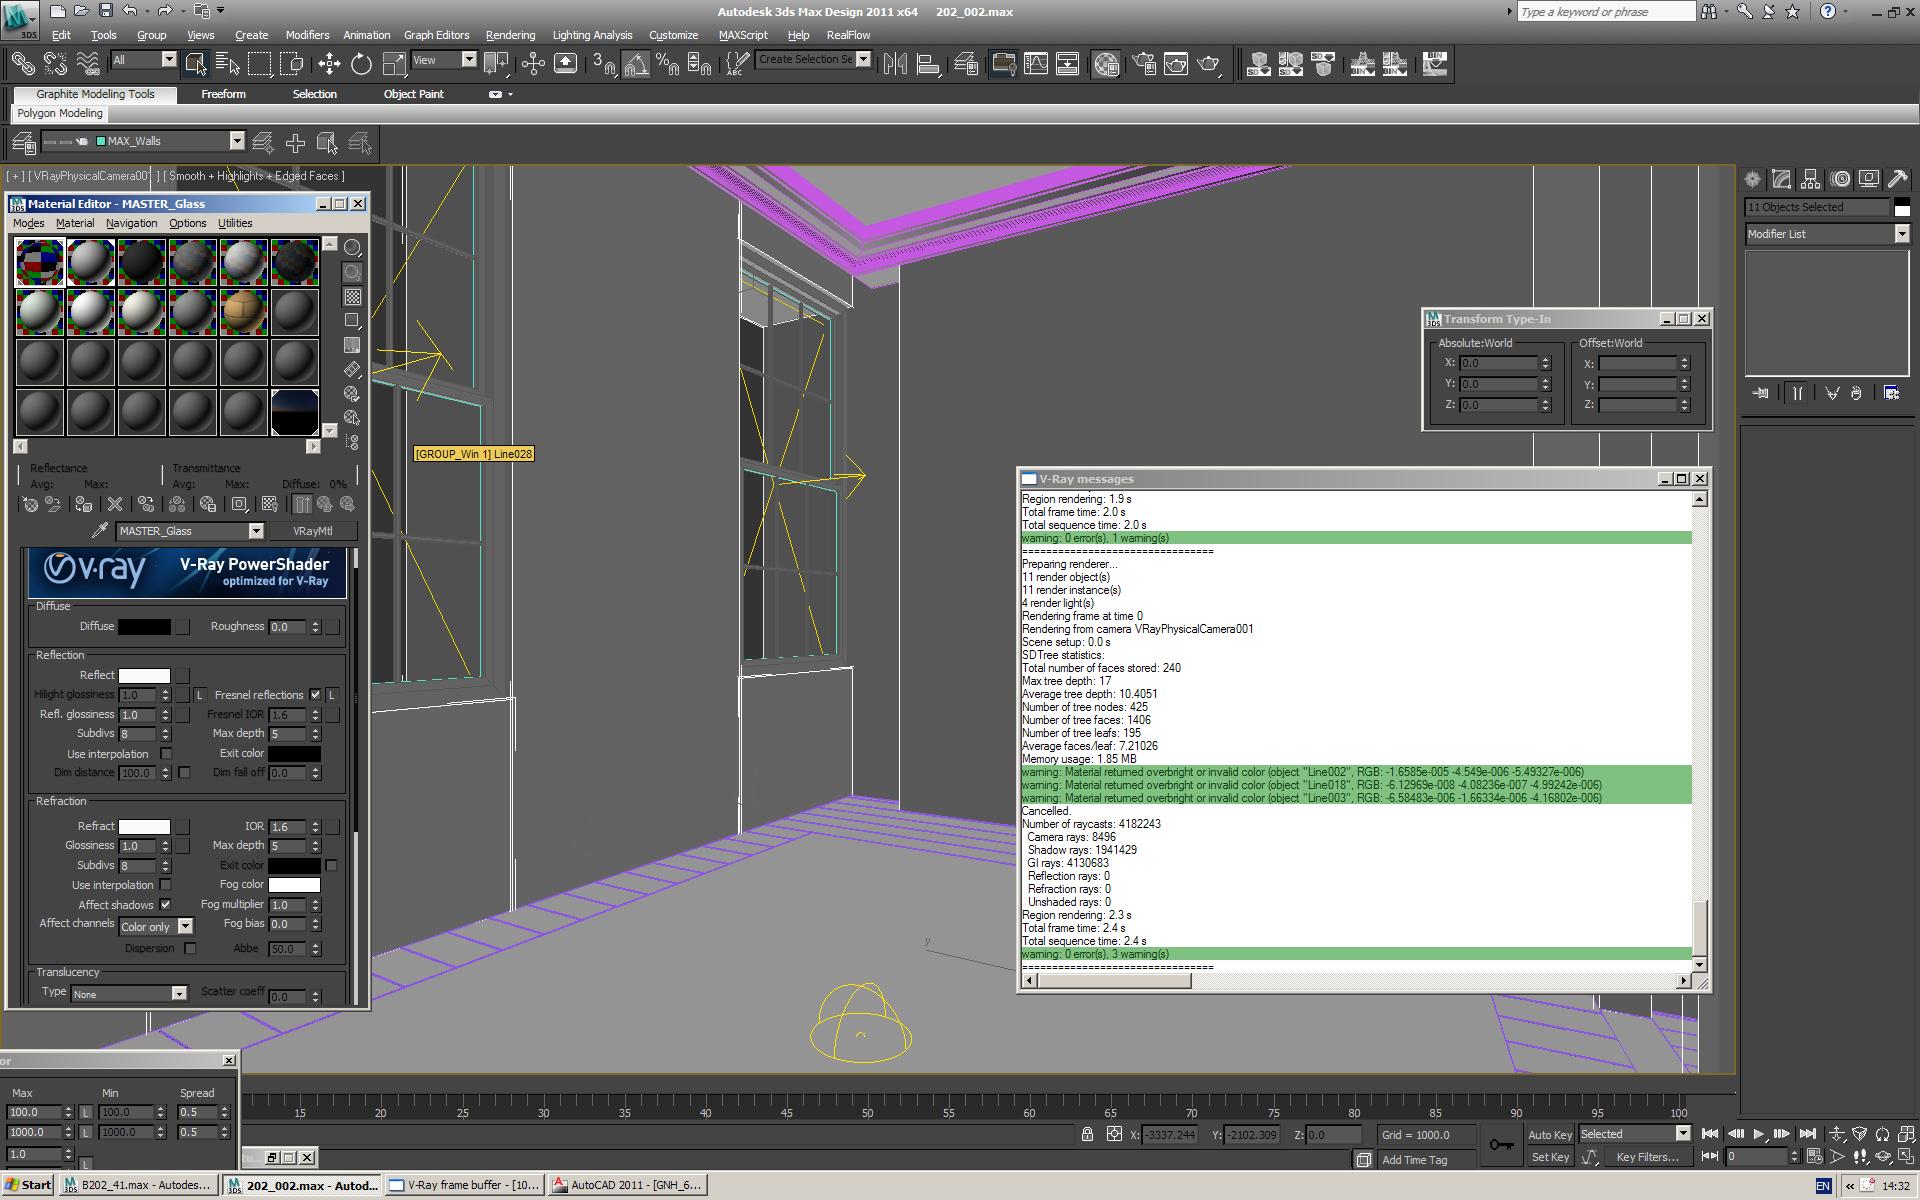This screenshot has height=1200, width=1920.
Task: Click Reset Map/Mtl delete icon
Action: tap(115, 505)
